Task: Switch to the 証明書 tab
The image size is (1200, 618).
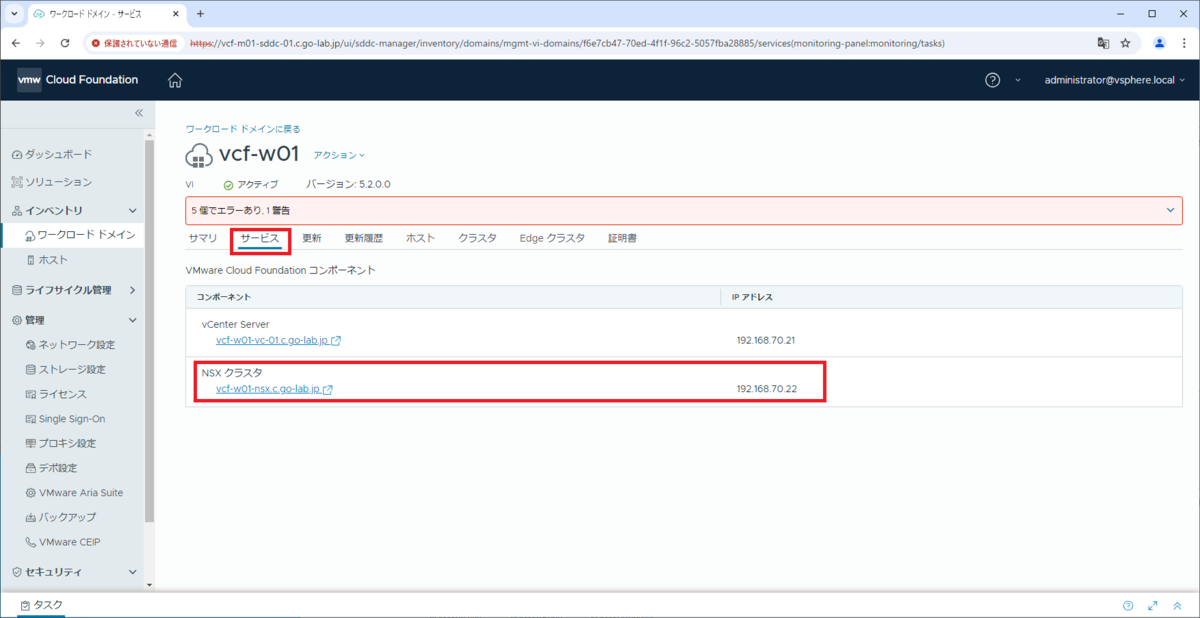Action: click(622, 238)
